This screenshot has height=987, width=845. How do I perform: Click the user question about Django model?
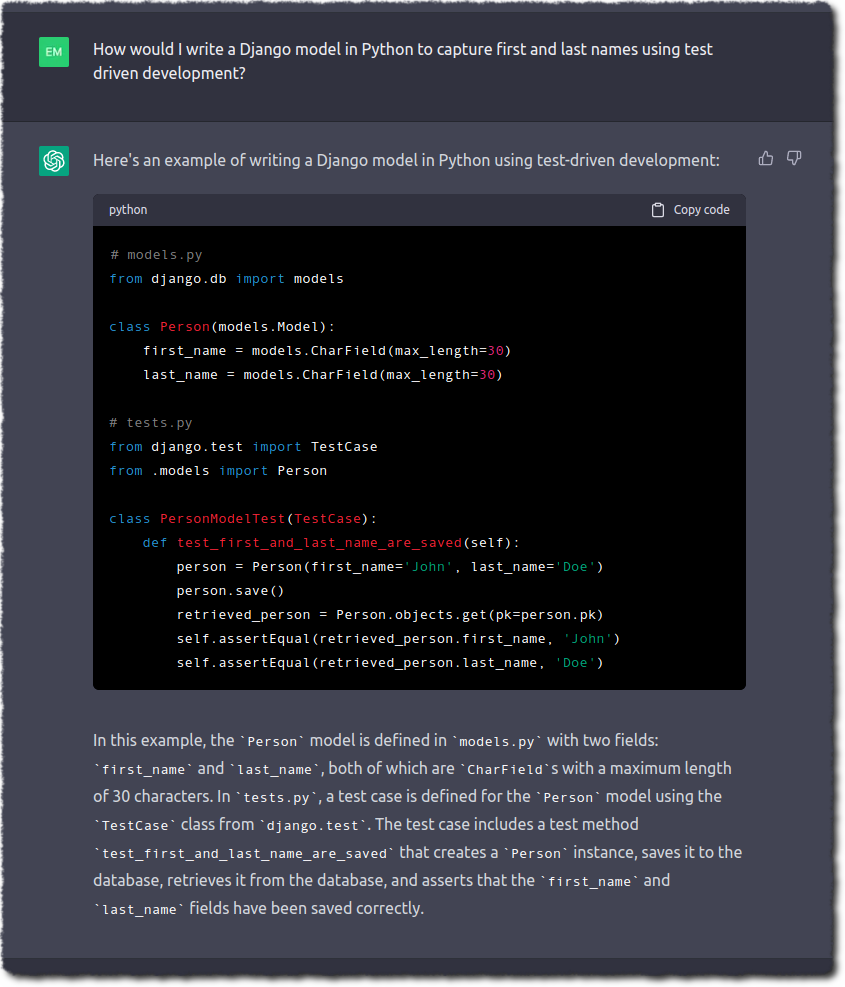pyautogui.click(x=403, y=61)
